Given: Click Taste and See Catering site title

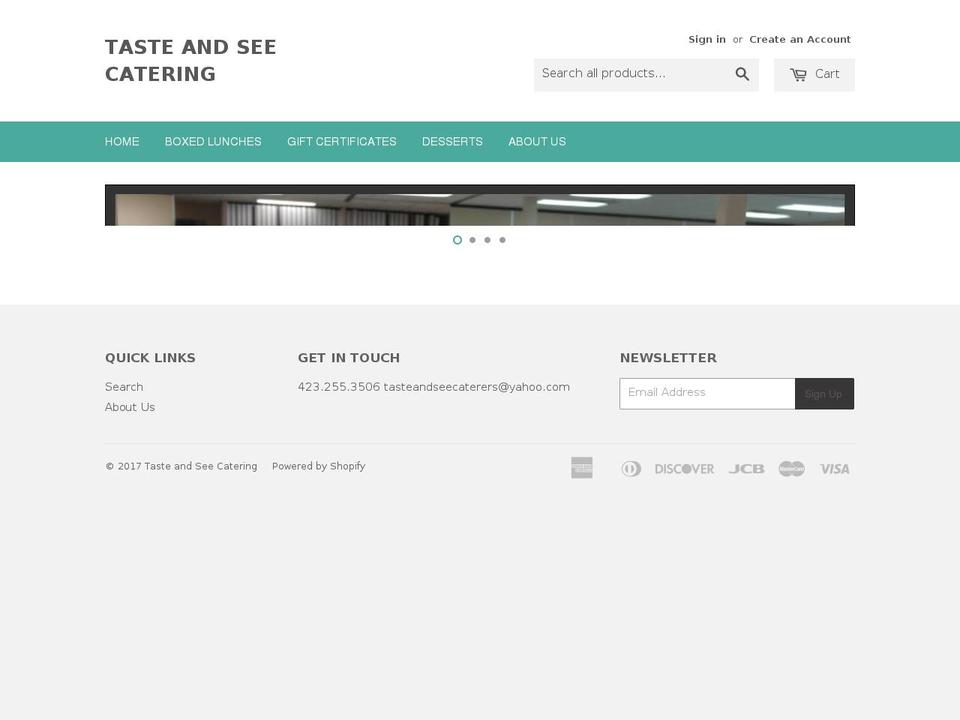Looking at the screenshot, I should click(x=190, y=61).
